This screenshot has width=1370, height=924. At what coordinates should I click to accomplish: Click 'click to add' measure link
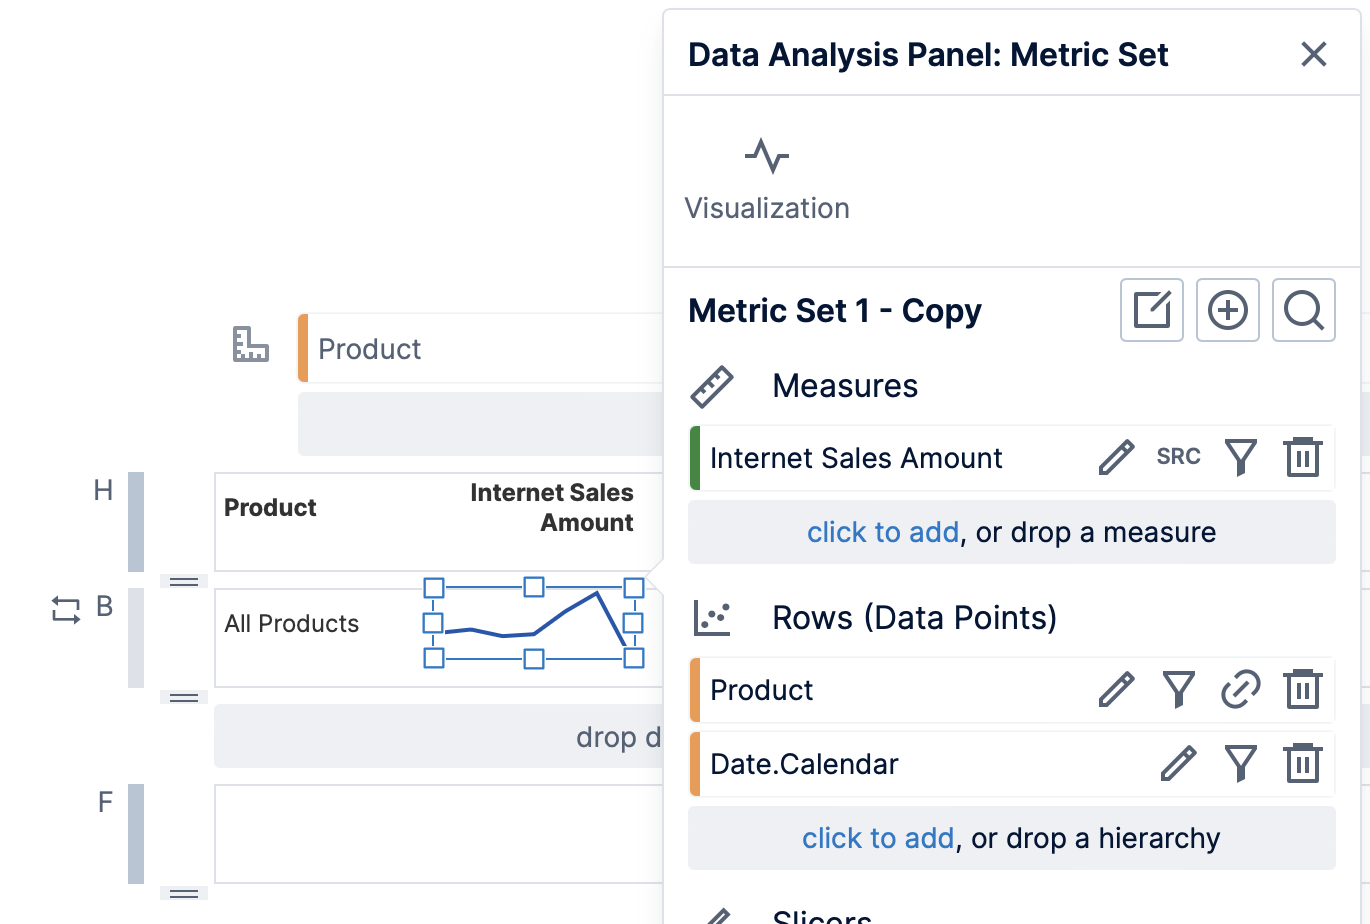[882, 532]
